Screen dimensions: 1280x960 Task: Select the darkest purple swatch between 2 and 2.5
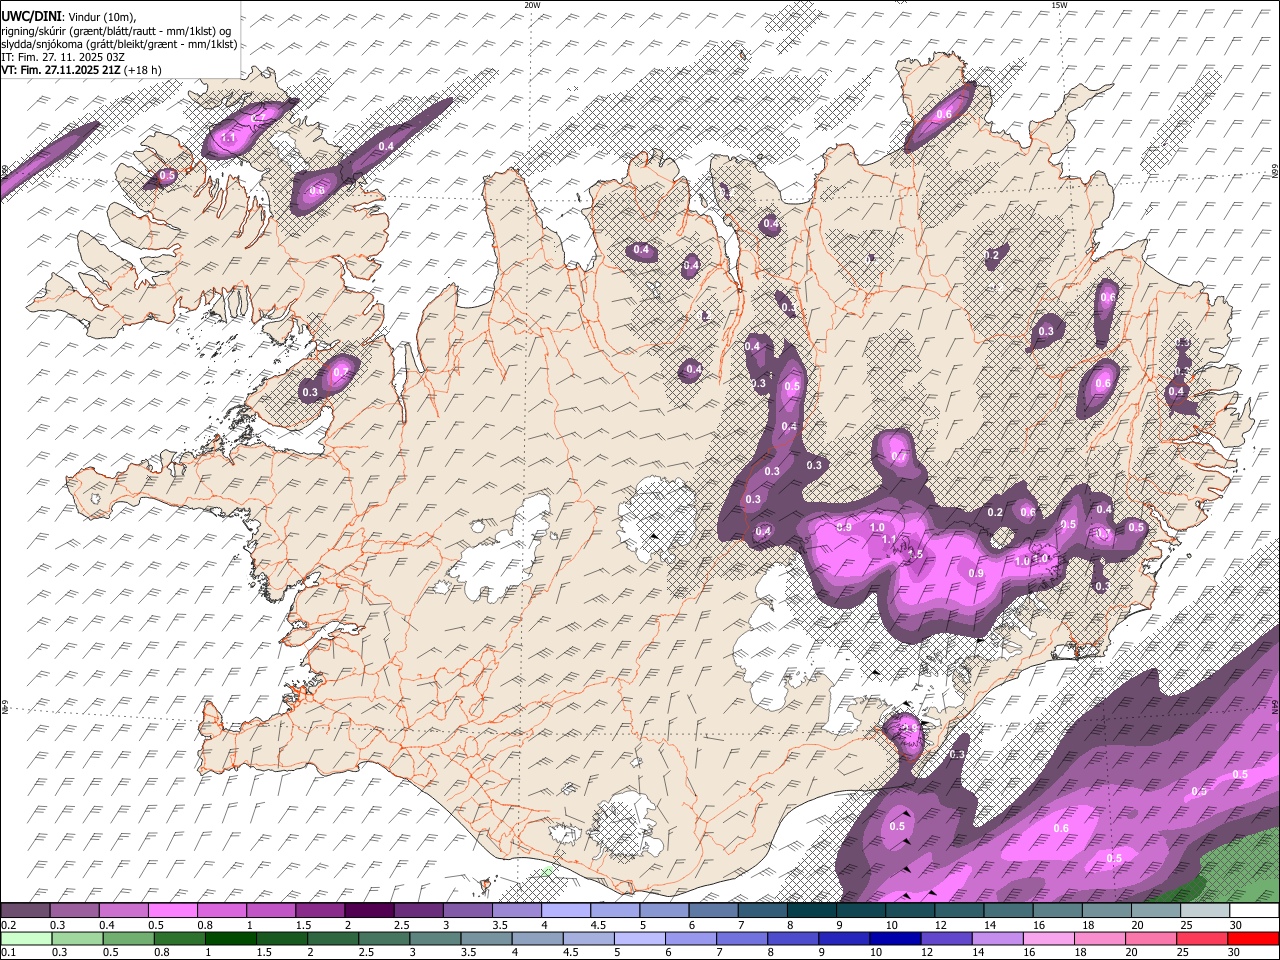click(369, 910)
